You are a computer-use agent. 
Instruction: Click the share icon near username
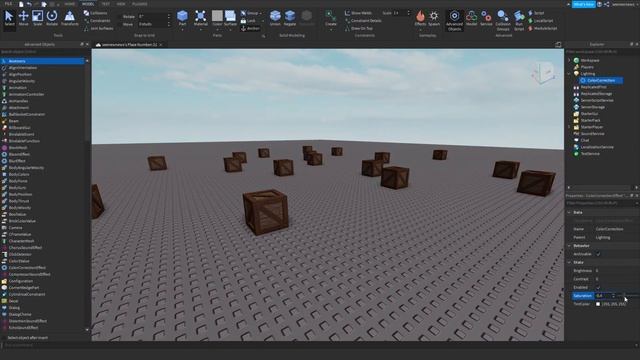[x=607, y=4]
